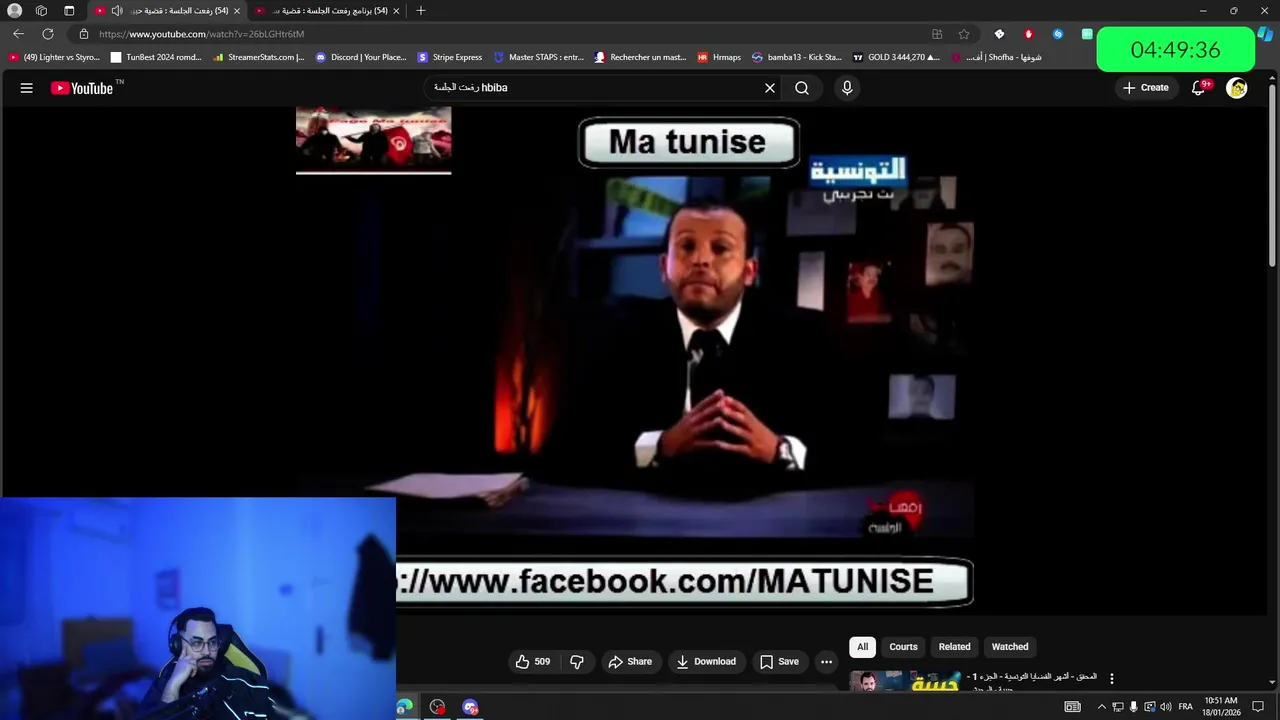Bookmark this page with star icon
The height and width of the screenshot is (720, 1280).
[964, 34]
